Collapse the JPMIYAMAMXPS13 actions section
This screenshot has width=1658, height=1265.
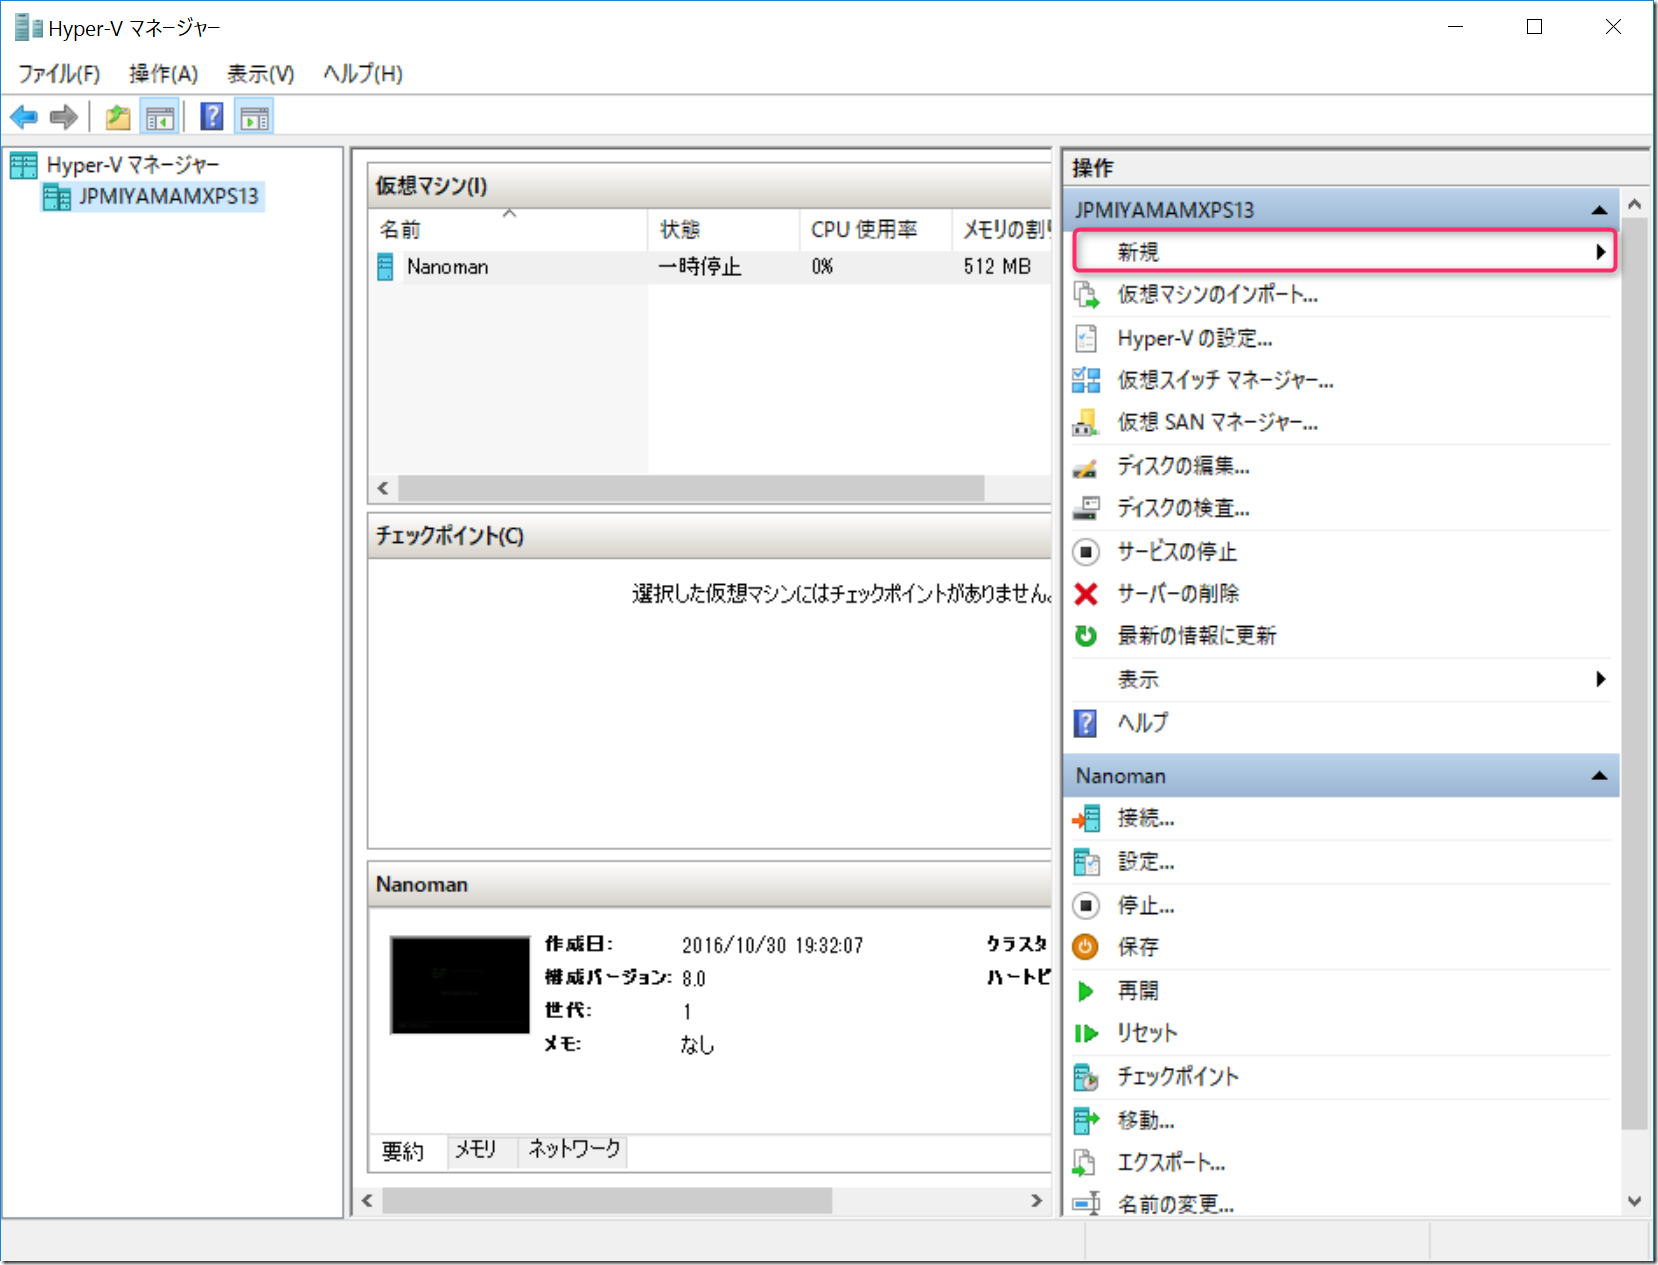(x=1599, y=210)
